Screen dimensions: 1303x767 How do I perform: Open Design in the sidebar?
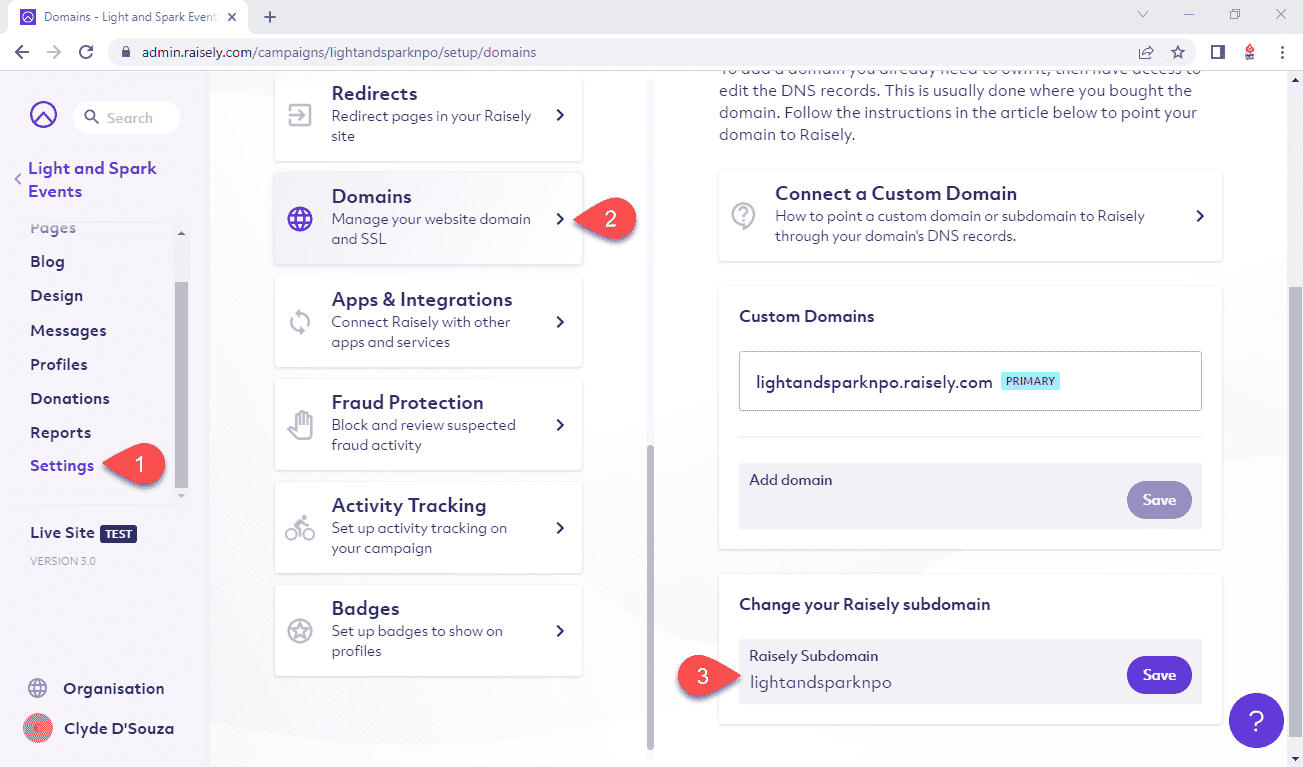point(56,296)
